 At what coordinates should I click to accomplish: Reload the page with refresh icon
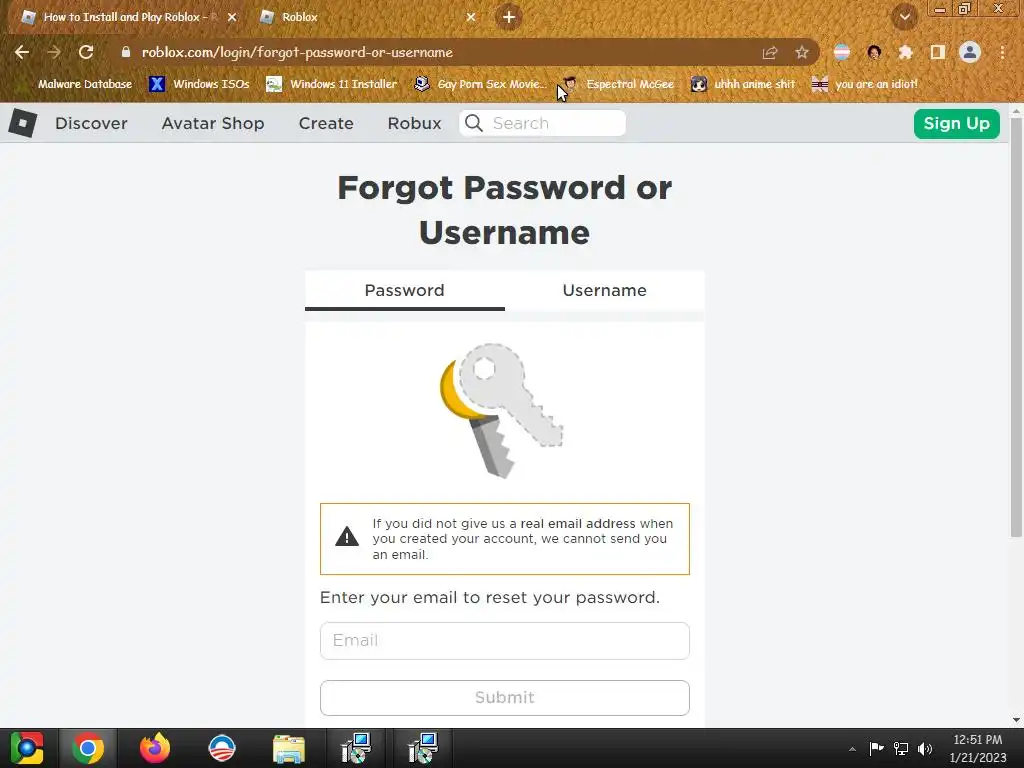point(86,52)
